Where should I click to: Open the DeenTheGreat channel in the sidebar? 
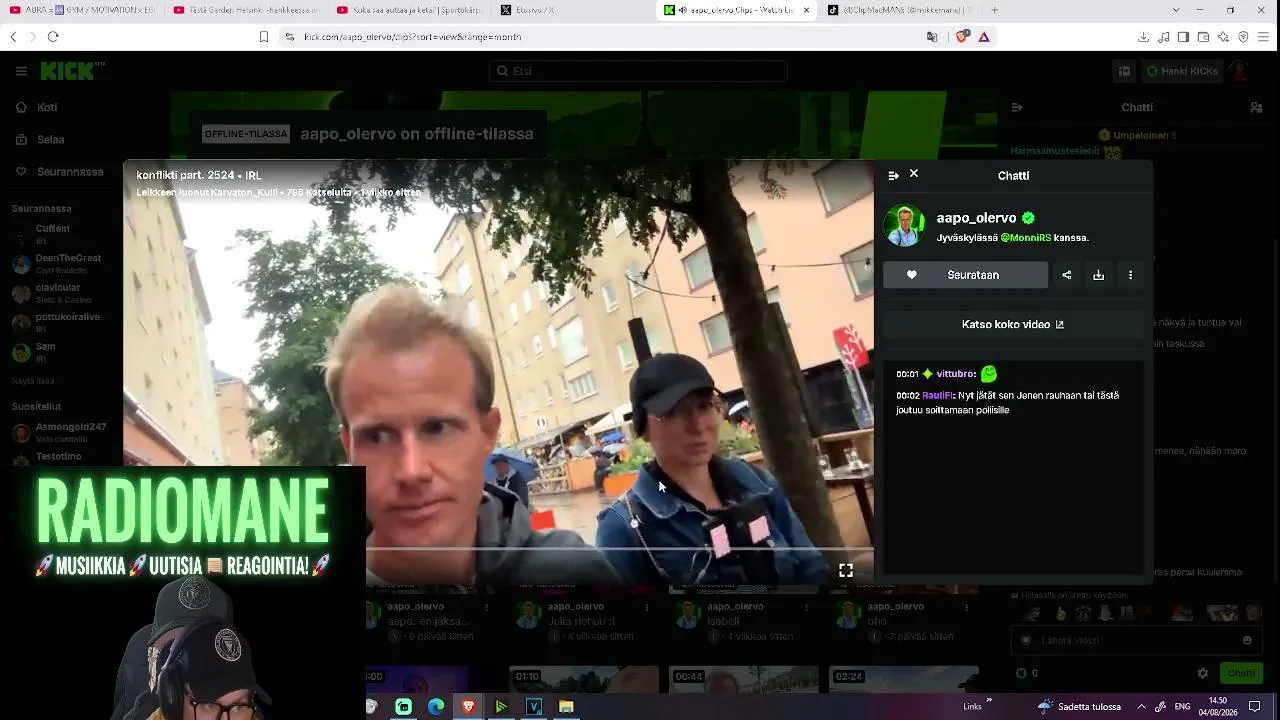(60, 263)
